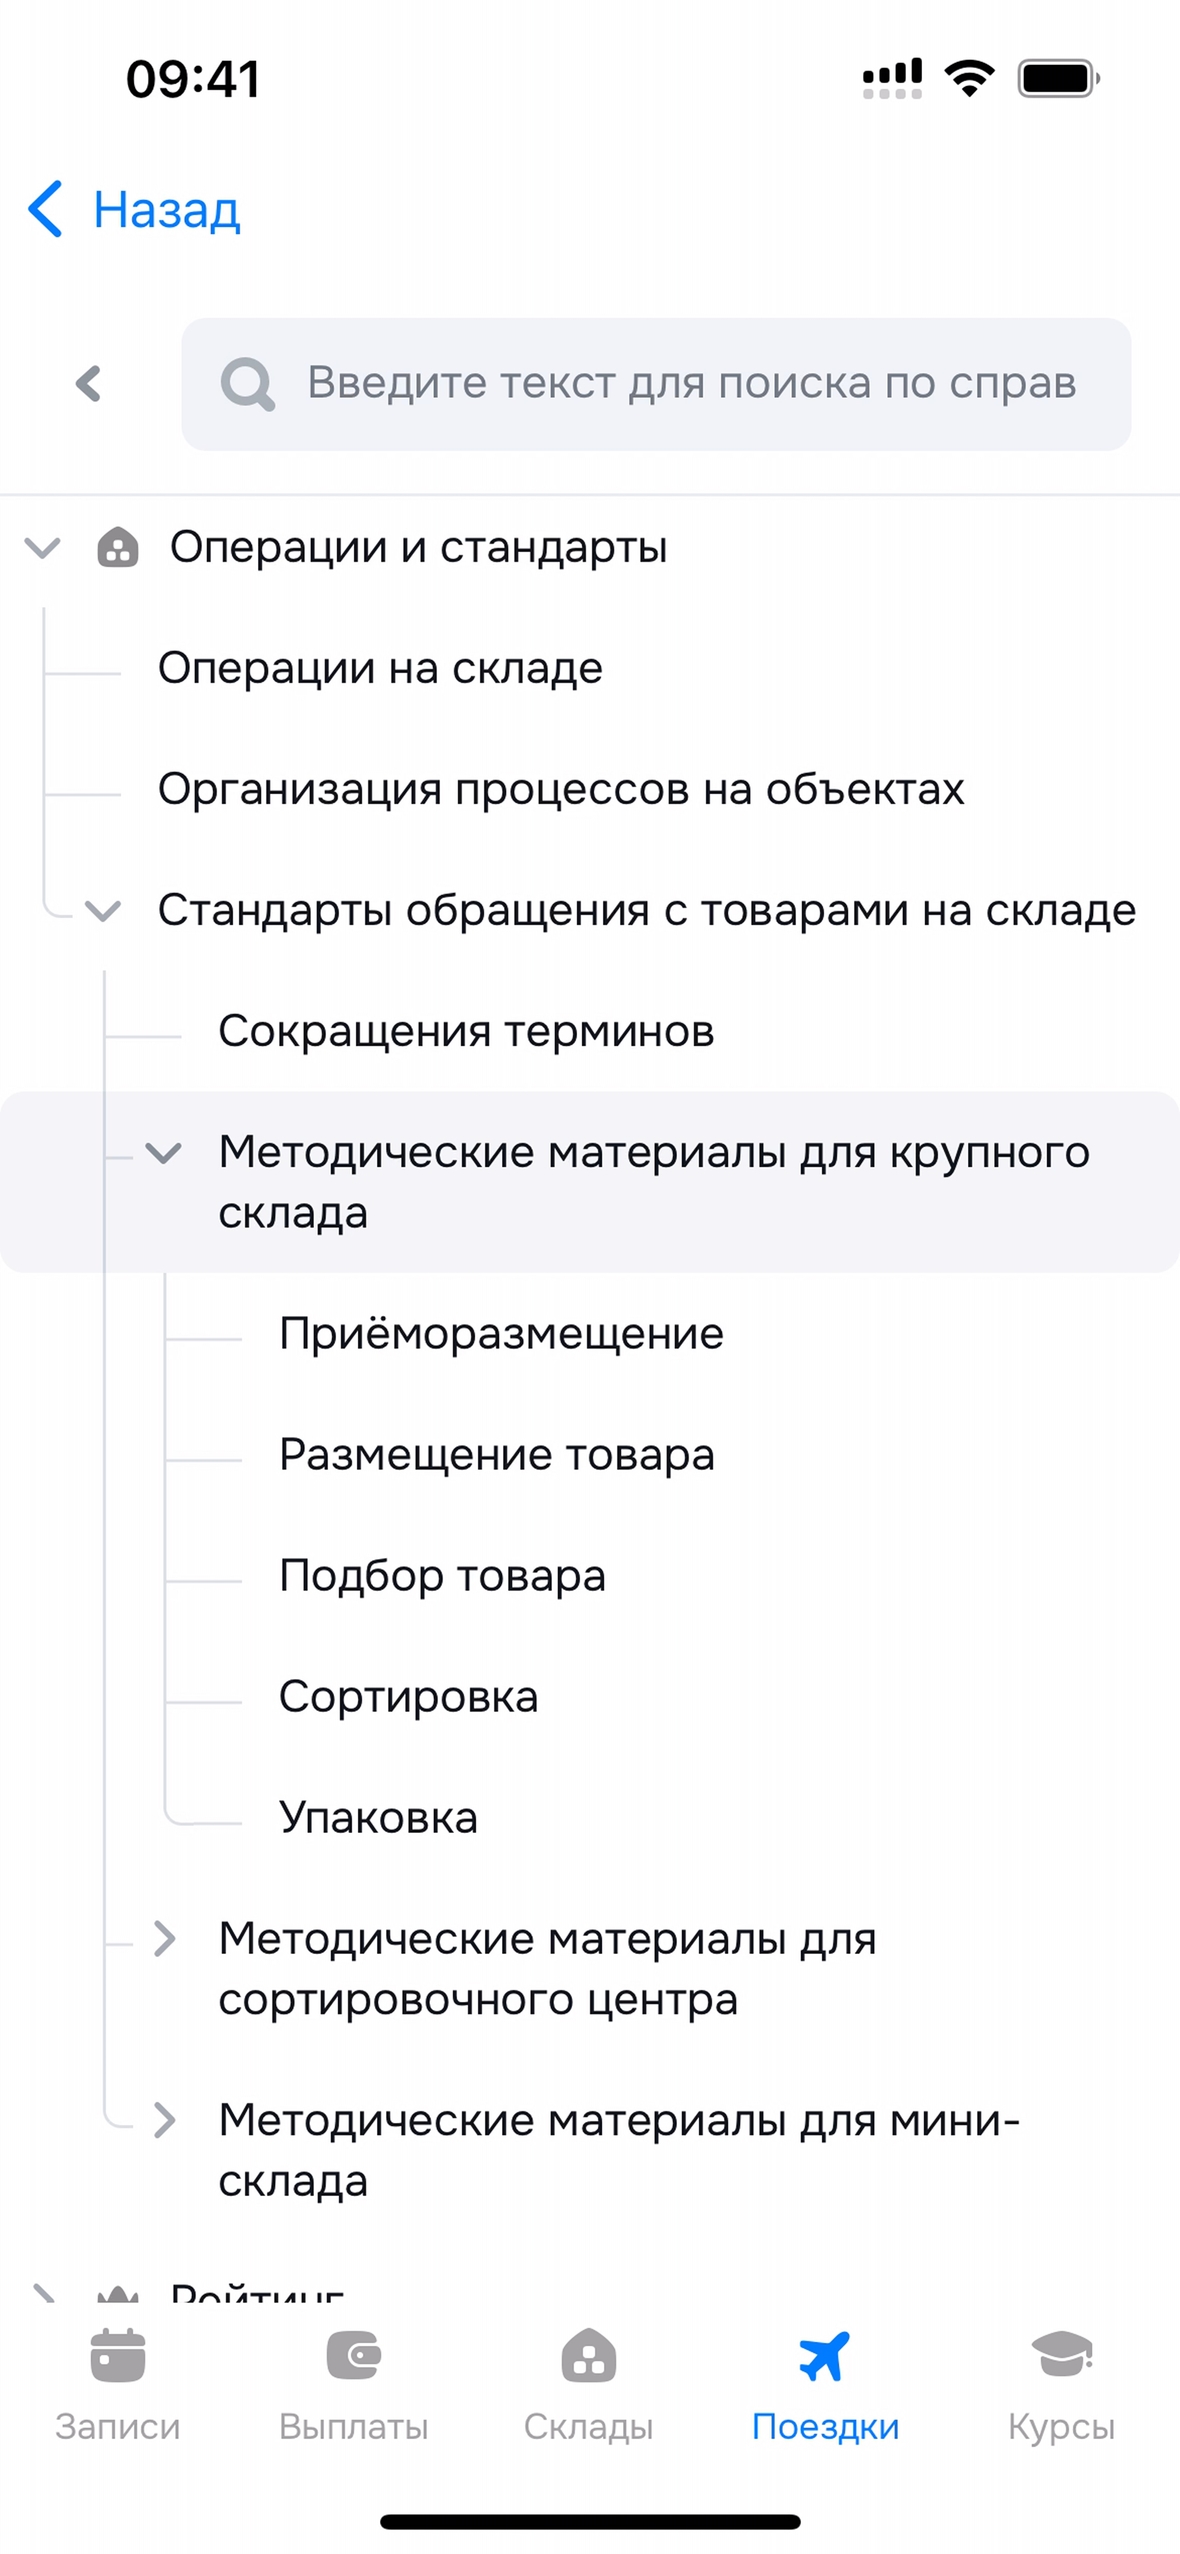The width and height of the screenshot is (1180, 2554).
Task: Tap the Выплаты wallet icon
Action: click(353, 2354)
